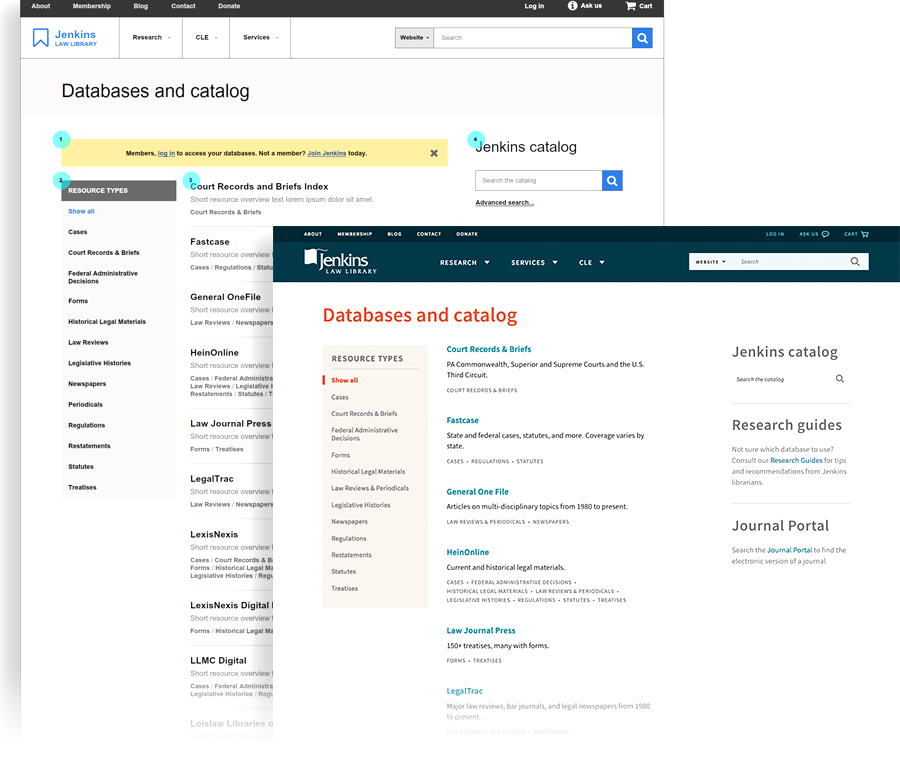Open Court Records & Briefs teal result link

point(489,349)
